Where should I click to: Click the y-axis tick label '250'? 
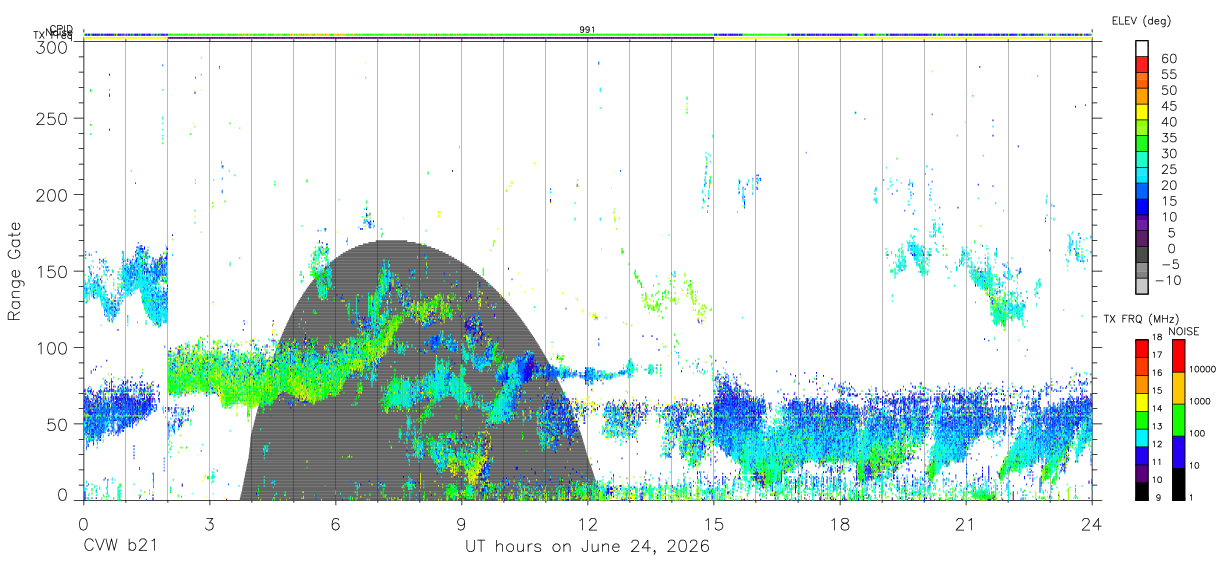pos(52,118)
